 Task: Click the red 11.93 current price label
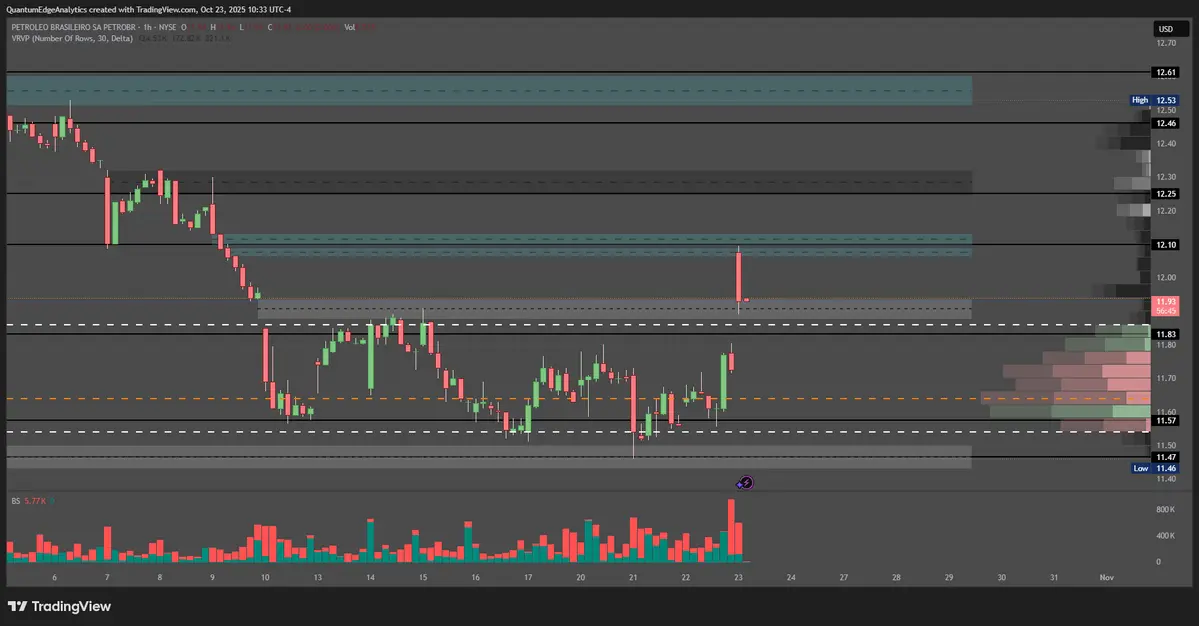[1166, 307]
